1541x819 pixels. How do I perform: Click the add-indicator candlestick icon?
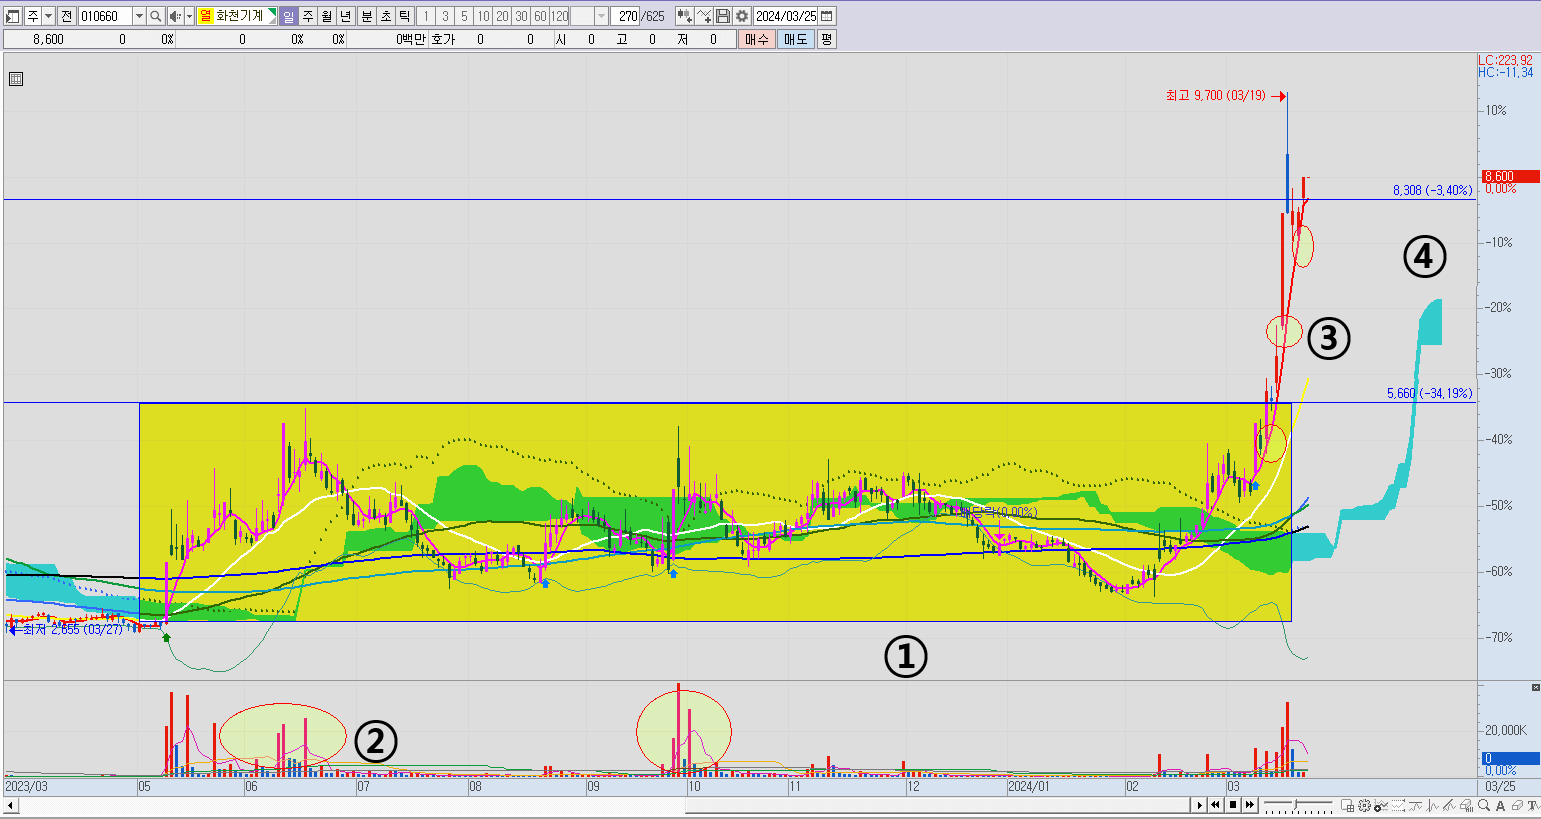click(684, 16)
